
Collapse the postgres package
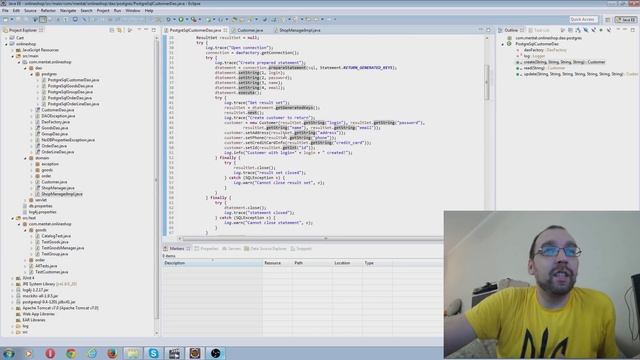coord(32,74)
